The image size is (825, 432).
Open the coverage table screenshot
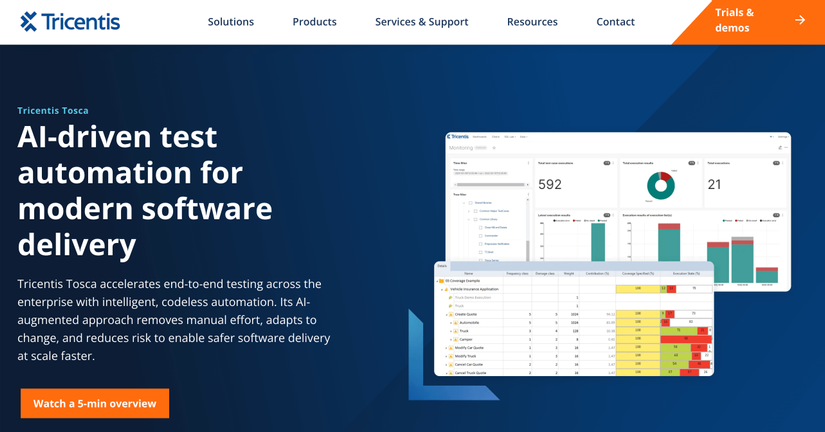[574, 318]
